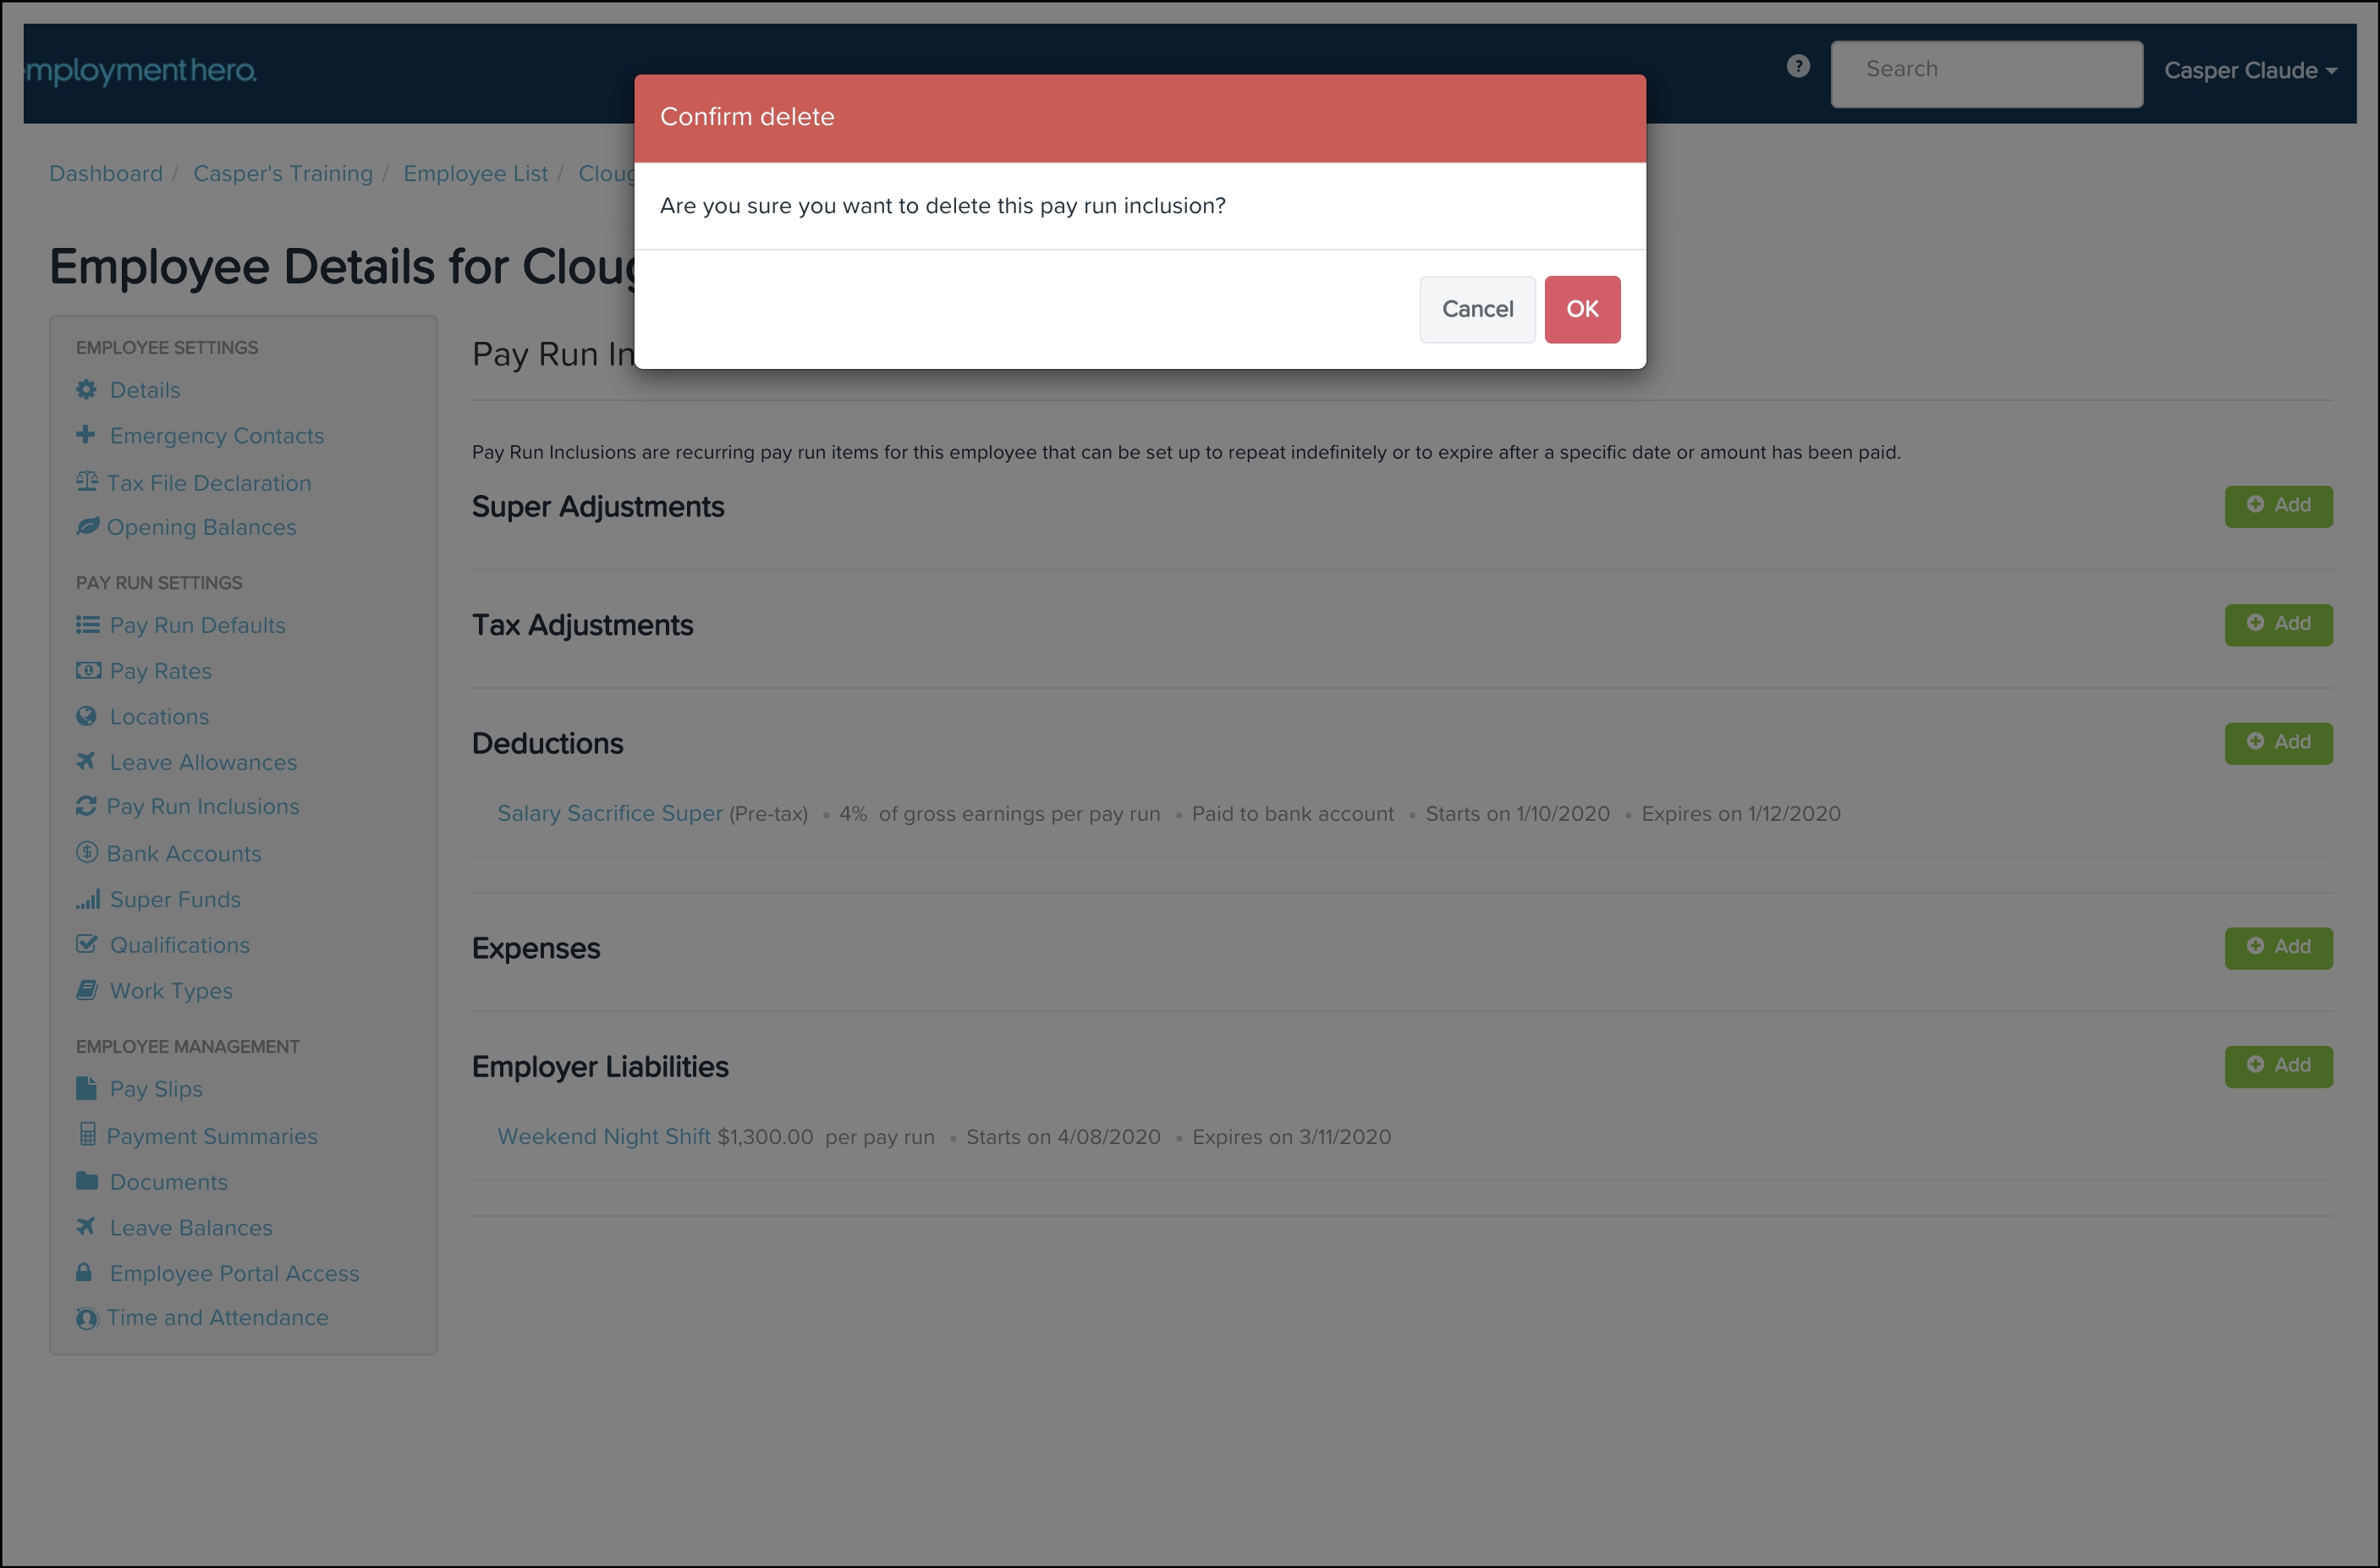Cancel the delete confirmation dialog

coord(1476,309)
